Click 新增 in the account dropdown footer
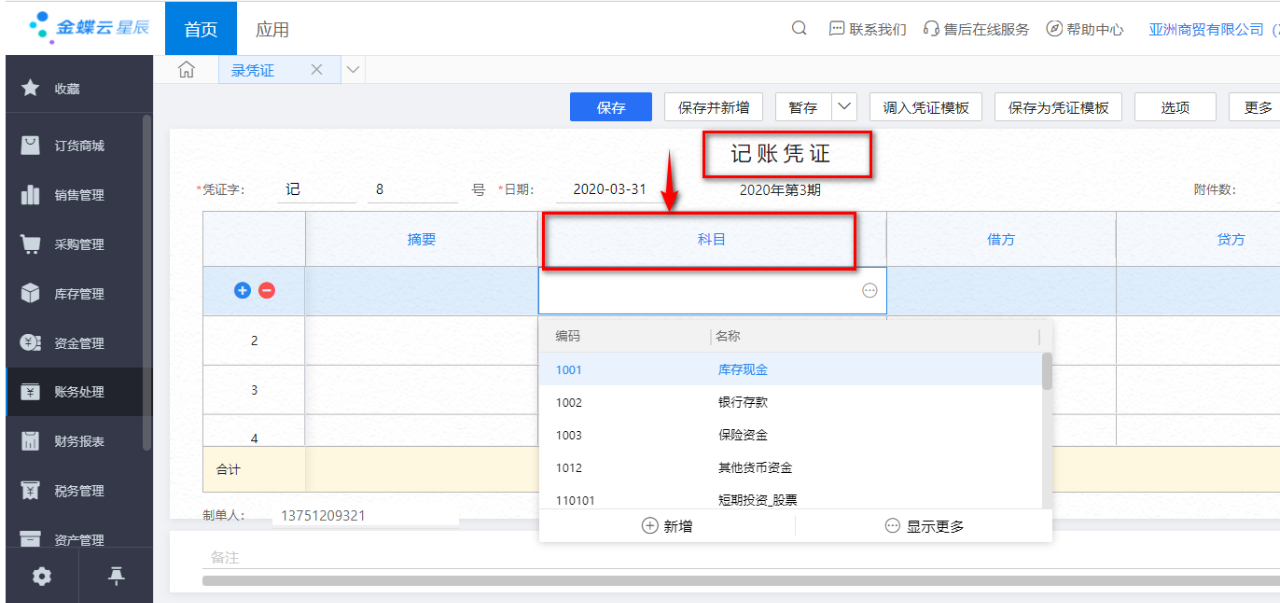Image resolution: width=1280 pixels, height=603 pixels. pos(667,526)
